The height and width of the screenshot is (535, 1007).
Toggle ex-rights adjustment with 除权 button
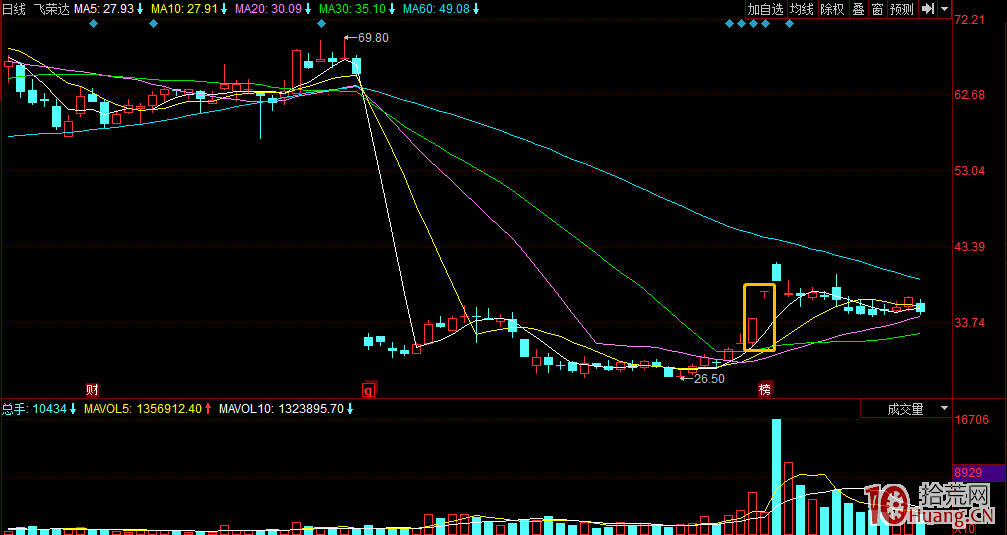pos(832,9)
